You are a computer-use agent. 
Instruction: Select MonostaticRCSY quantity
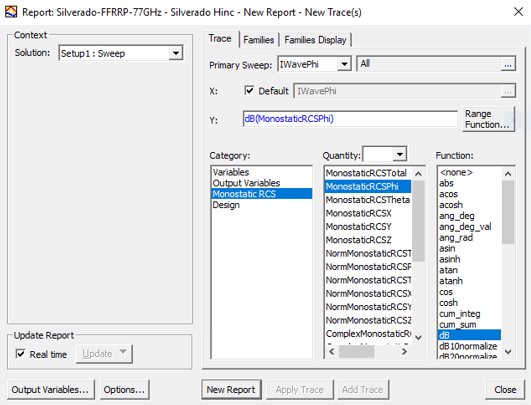click(368, 227)
